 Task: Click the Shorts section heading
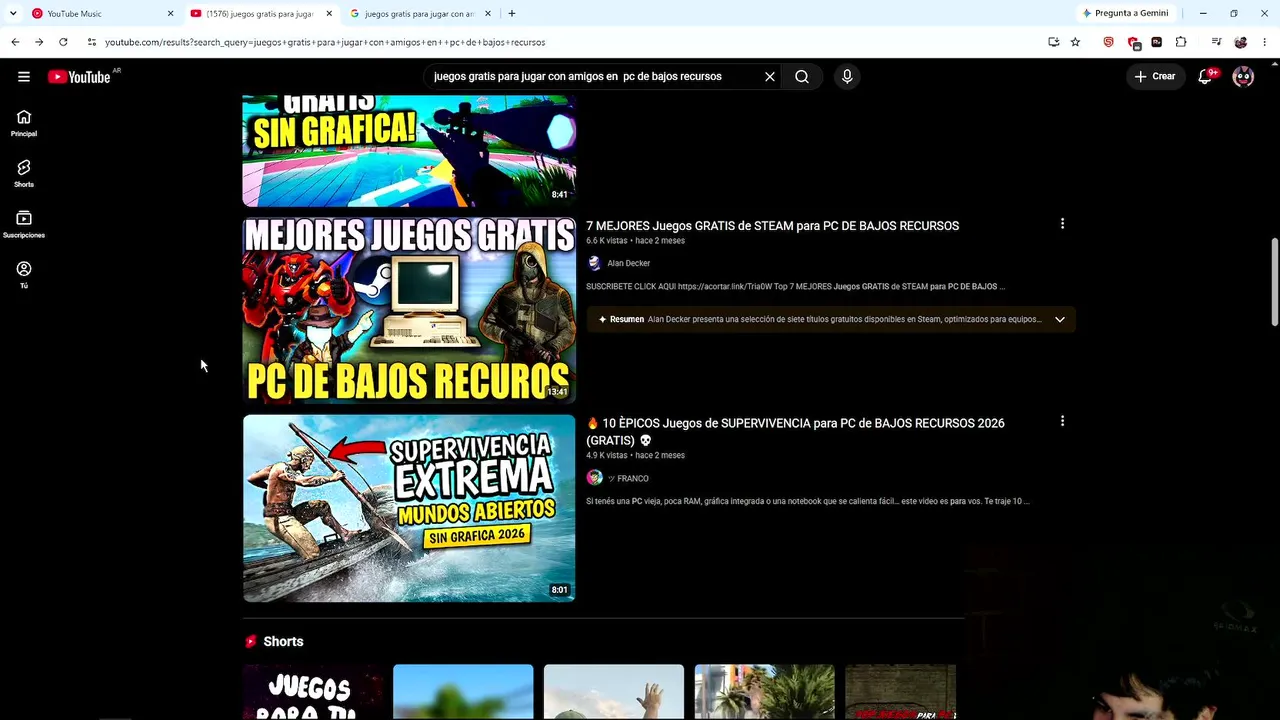point(283,642)
